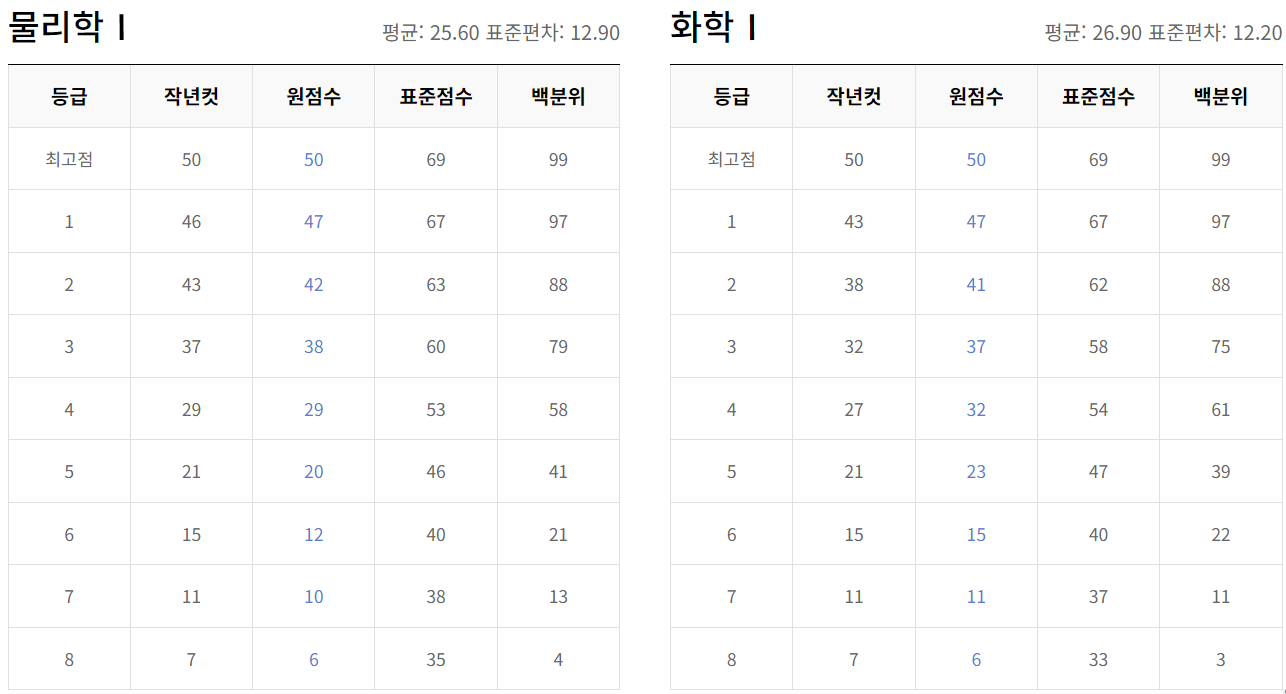Open 원점수 38 link in 물리학 I grade 3

point(314,347)
